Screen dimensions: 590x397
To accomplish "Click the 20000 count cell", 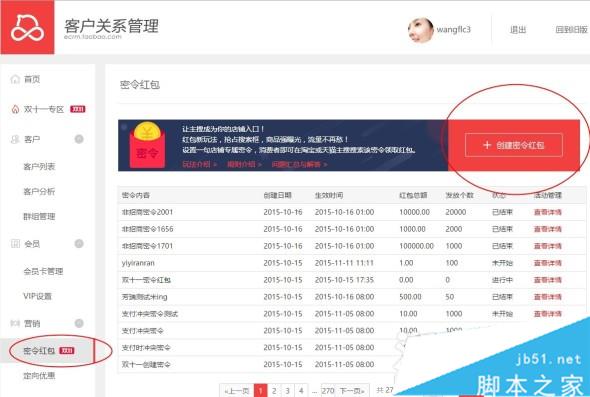I will 456,212.
